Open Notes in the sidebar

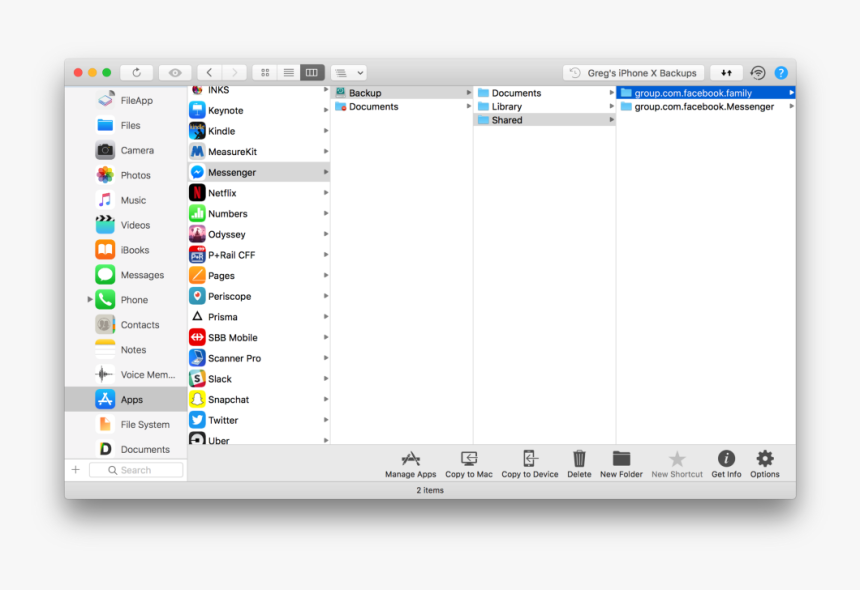(x=126, y=350)
